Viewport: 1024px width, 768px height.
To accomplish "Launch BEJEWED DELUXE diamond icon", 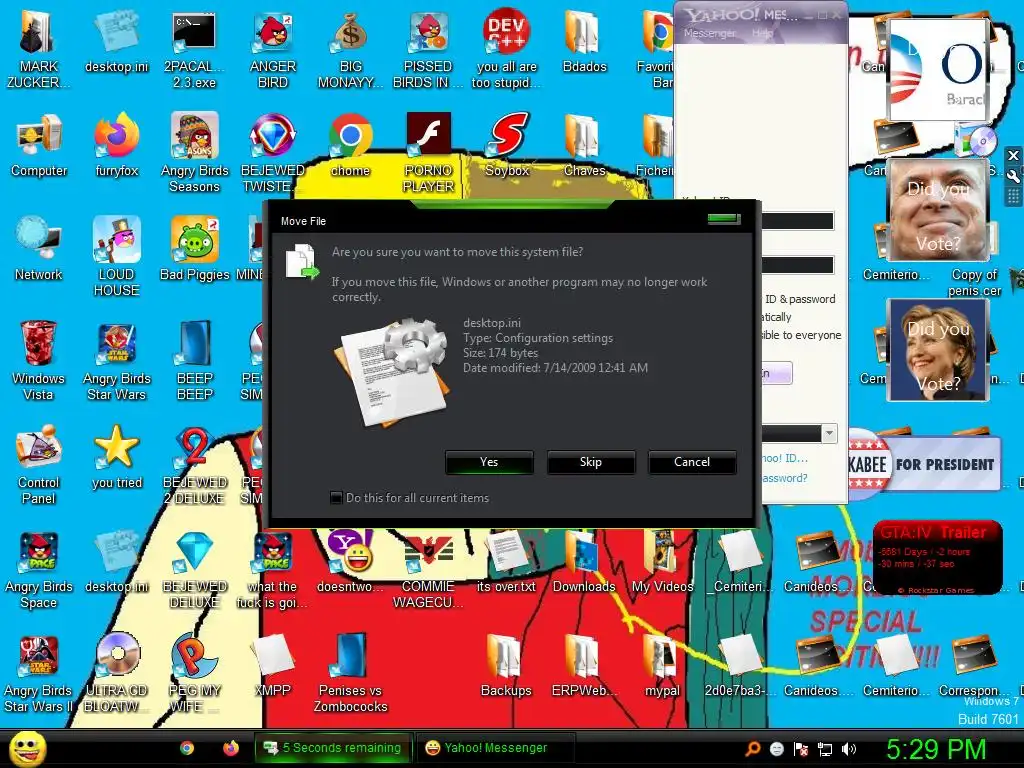I will point(195,569).
